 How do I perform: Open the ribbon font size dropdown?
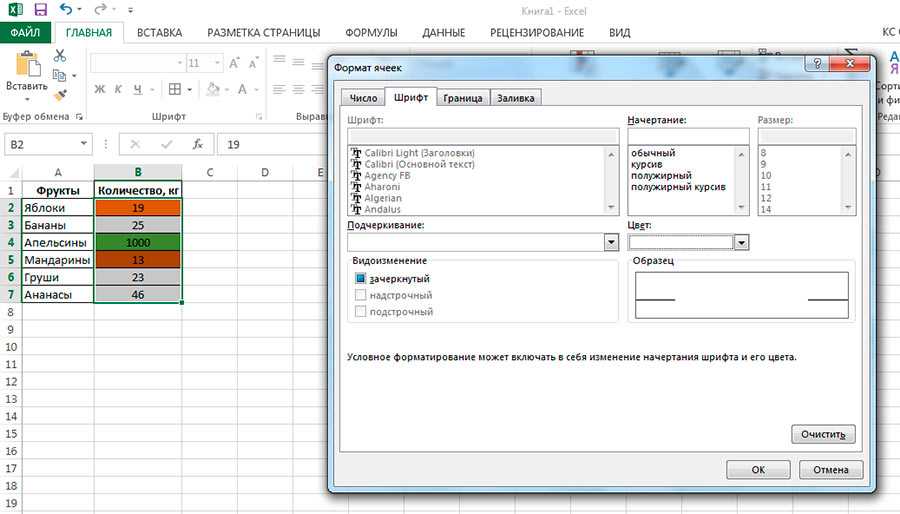coord(218,63)
